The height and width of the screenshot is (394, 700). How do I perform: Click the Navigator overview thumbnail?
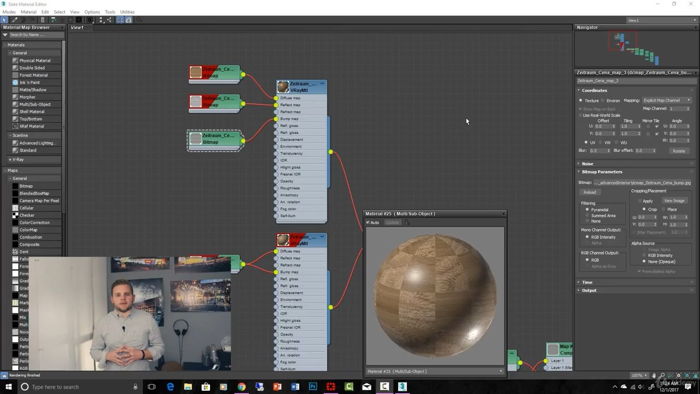[x=636, y=49]
